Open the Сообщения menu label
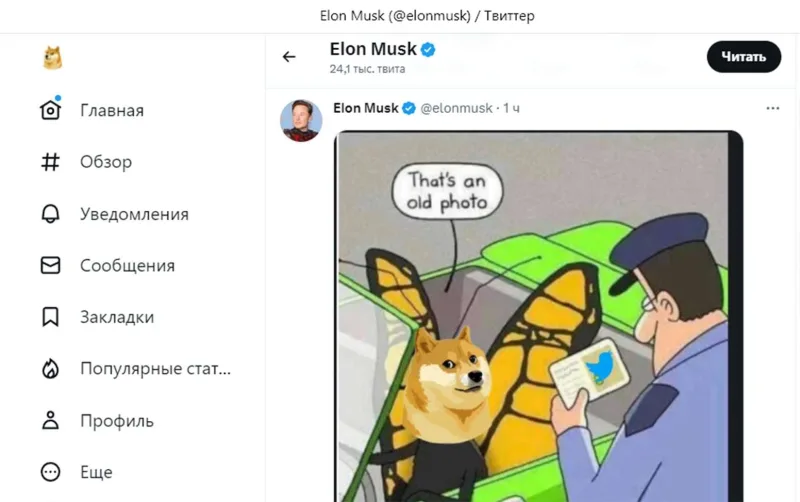Screen dimensions: 800x502 [127, 266]
